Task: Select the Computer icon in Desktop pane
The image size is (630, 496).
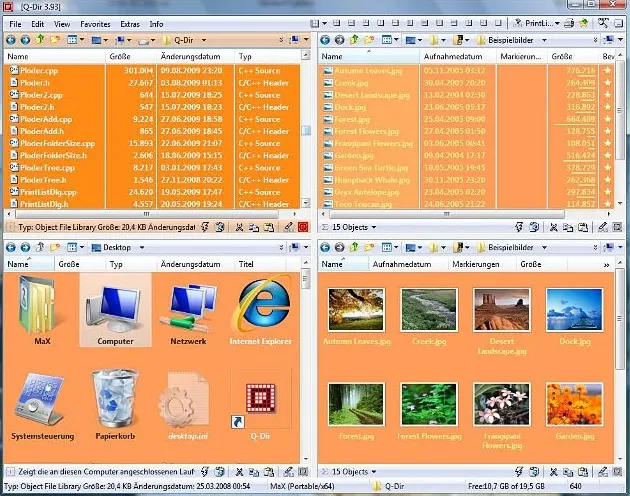Action: 115,309
